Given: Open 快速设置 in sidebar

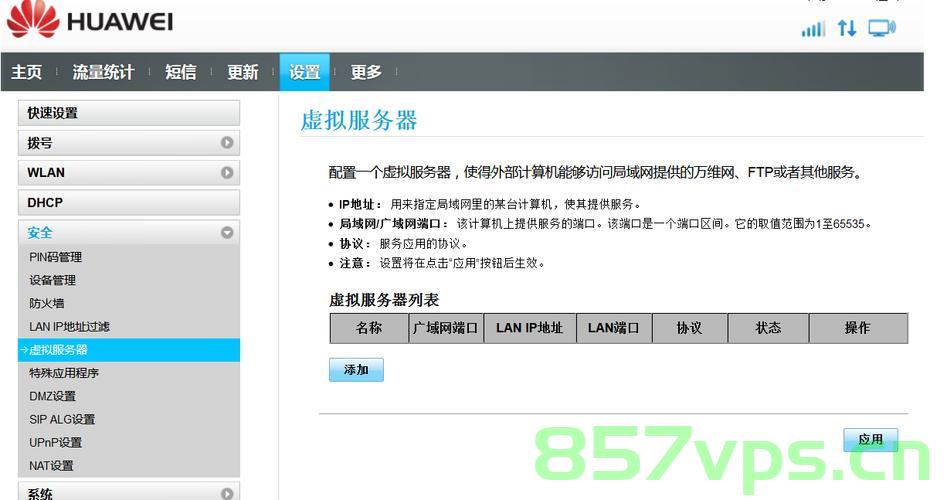Looking at the screenshot, I should click(x=129, y=113).
